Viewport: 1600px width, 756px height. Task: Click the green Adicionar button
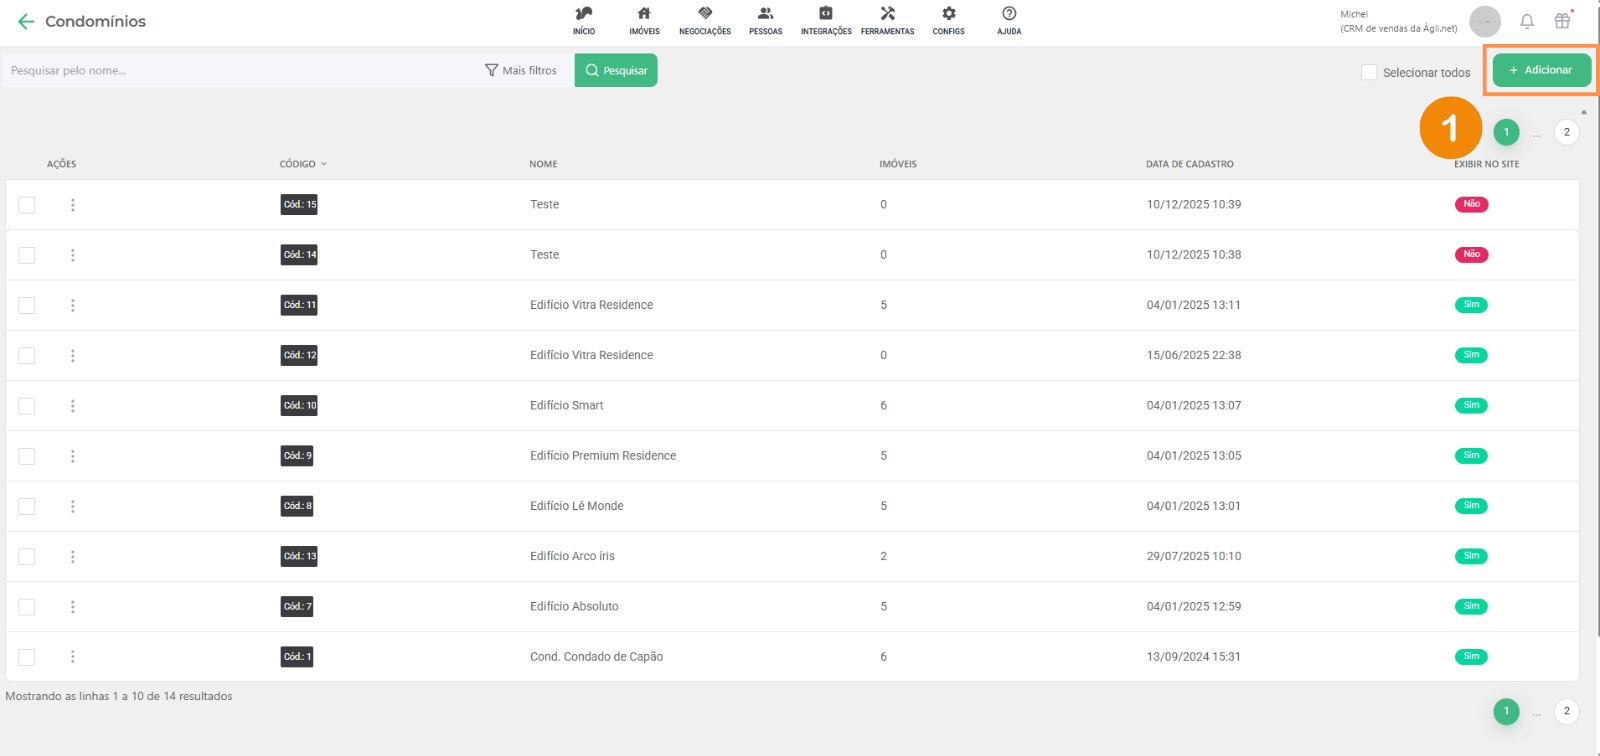click(1541, 70)
